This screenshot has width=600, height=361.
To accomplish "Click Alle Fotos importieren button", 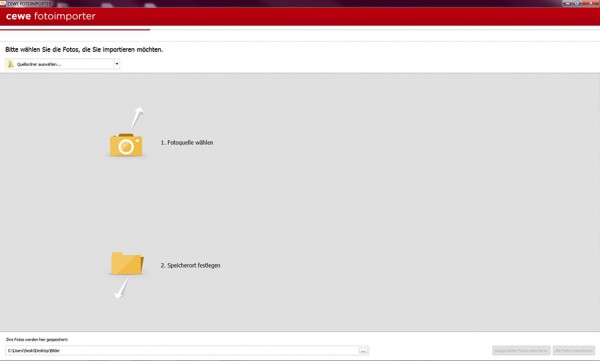I will click(574, 350).
